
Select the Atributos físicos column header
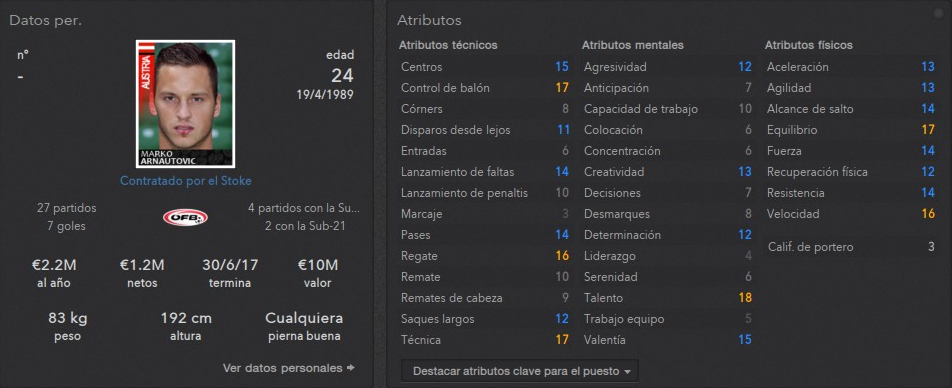click(x=808, y=45)
